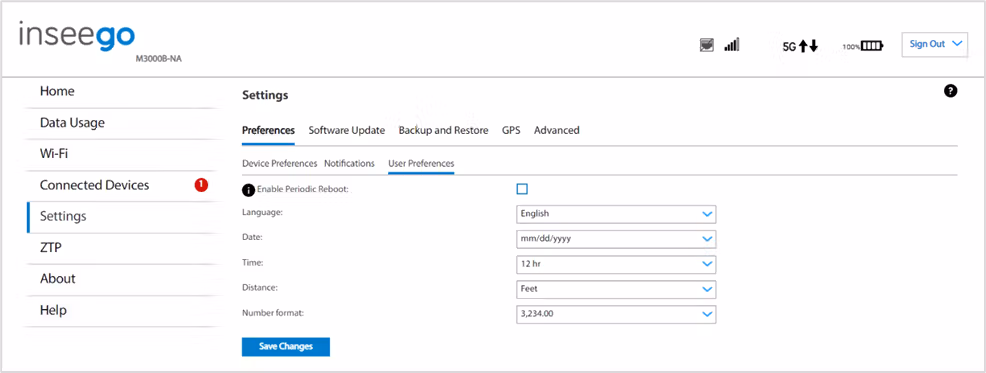Open the Sign Out menu
Image resolution: width=986 pixels, height=373 pixels.
coord(935,44)
